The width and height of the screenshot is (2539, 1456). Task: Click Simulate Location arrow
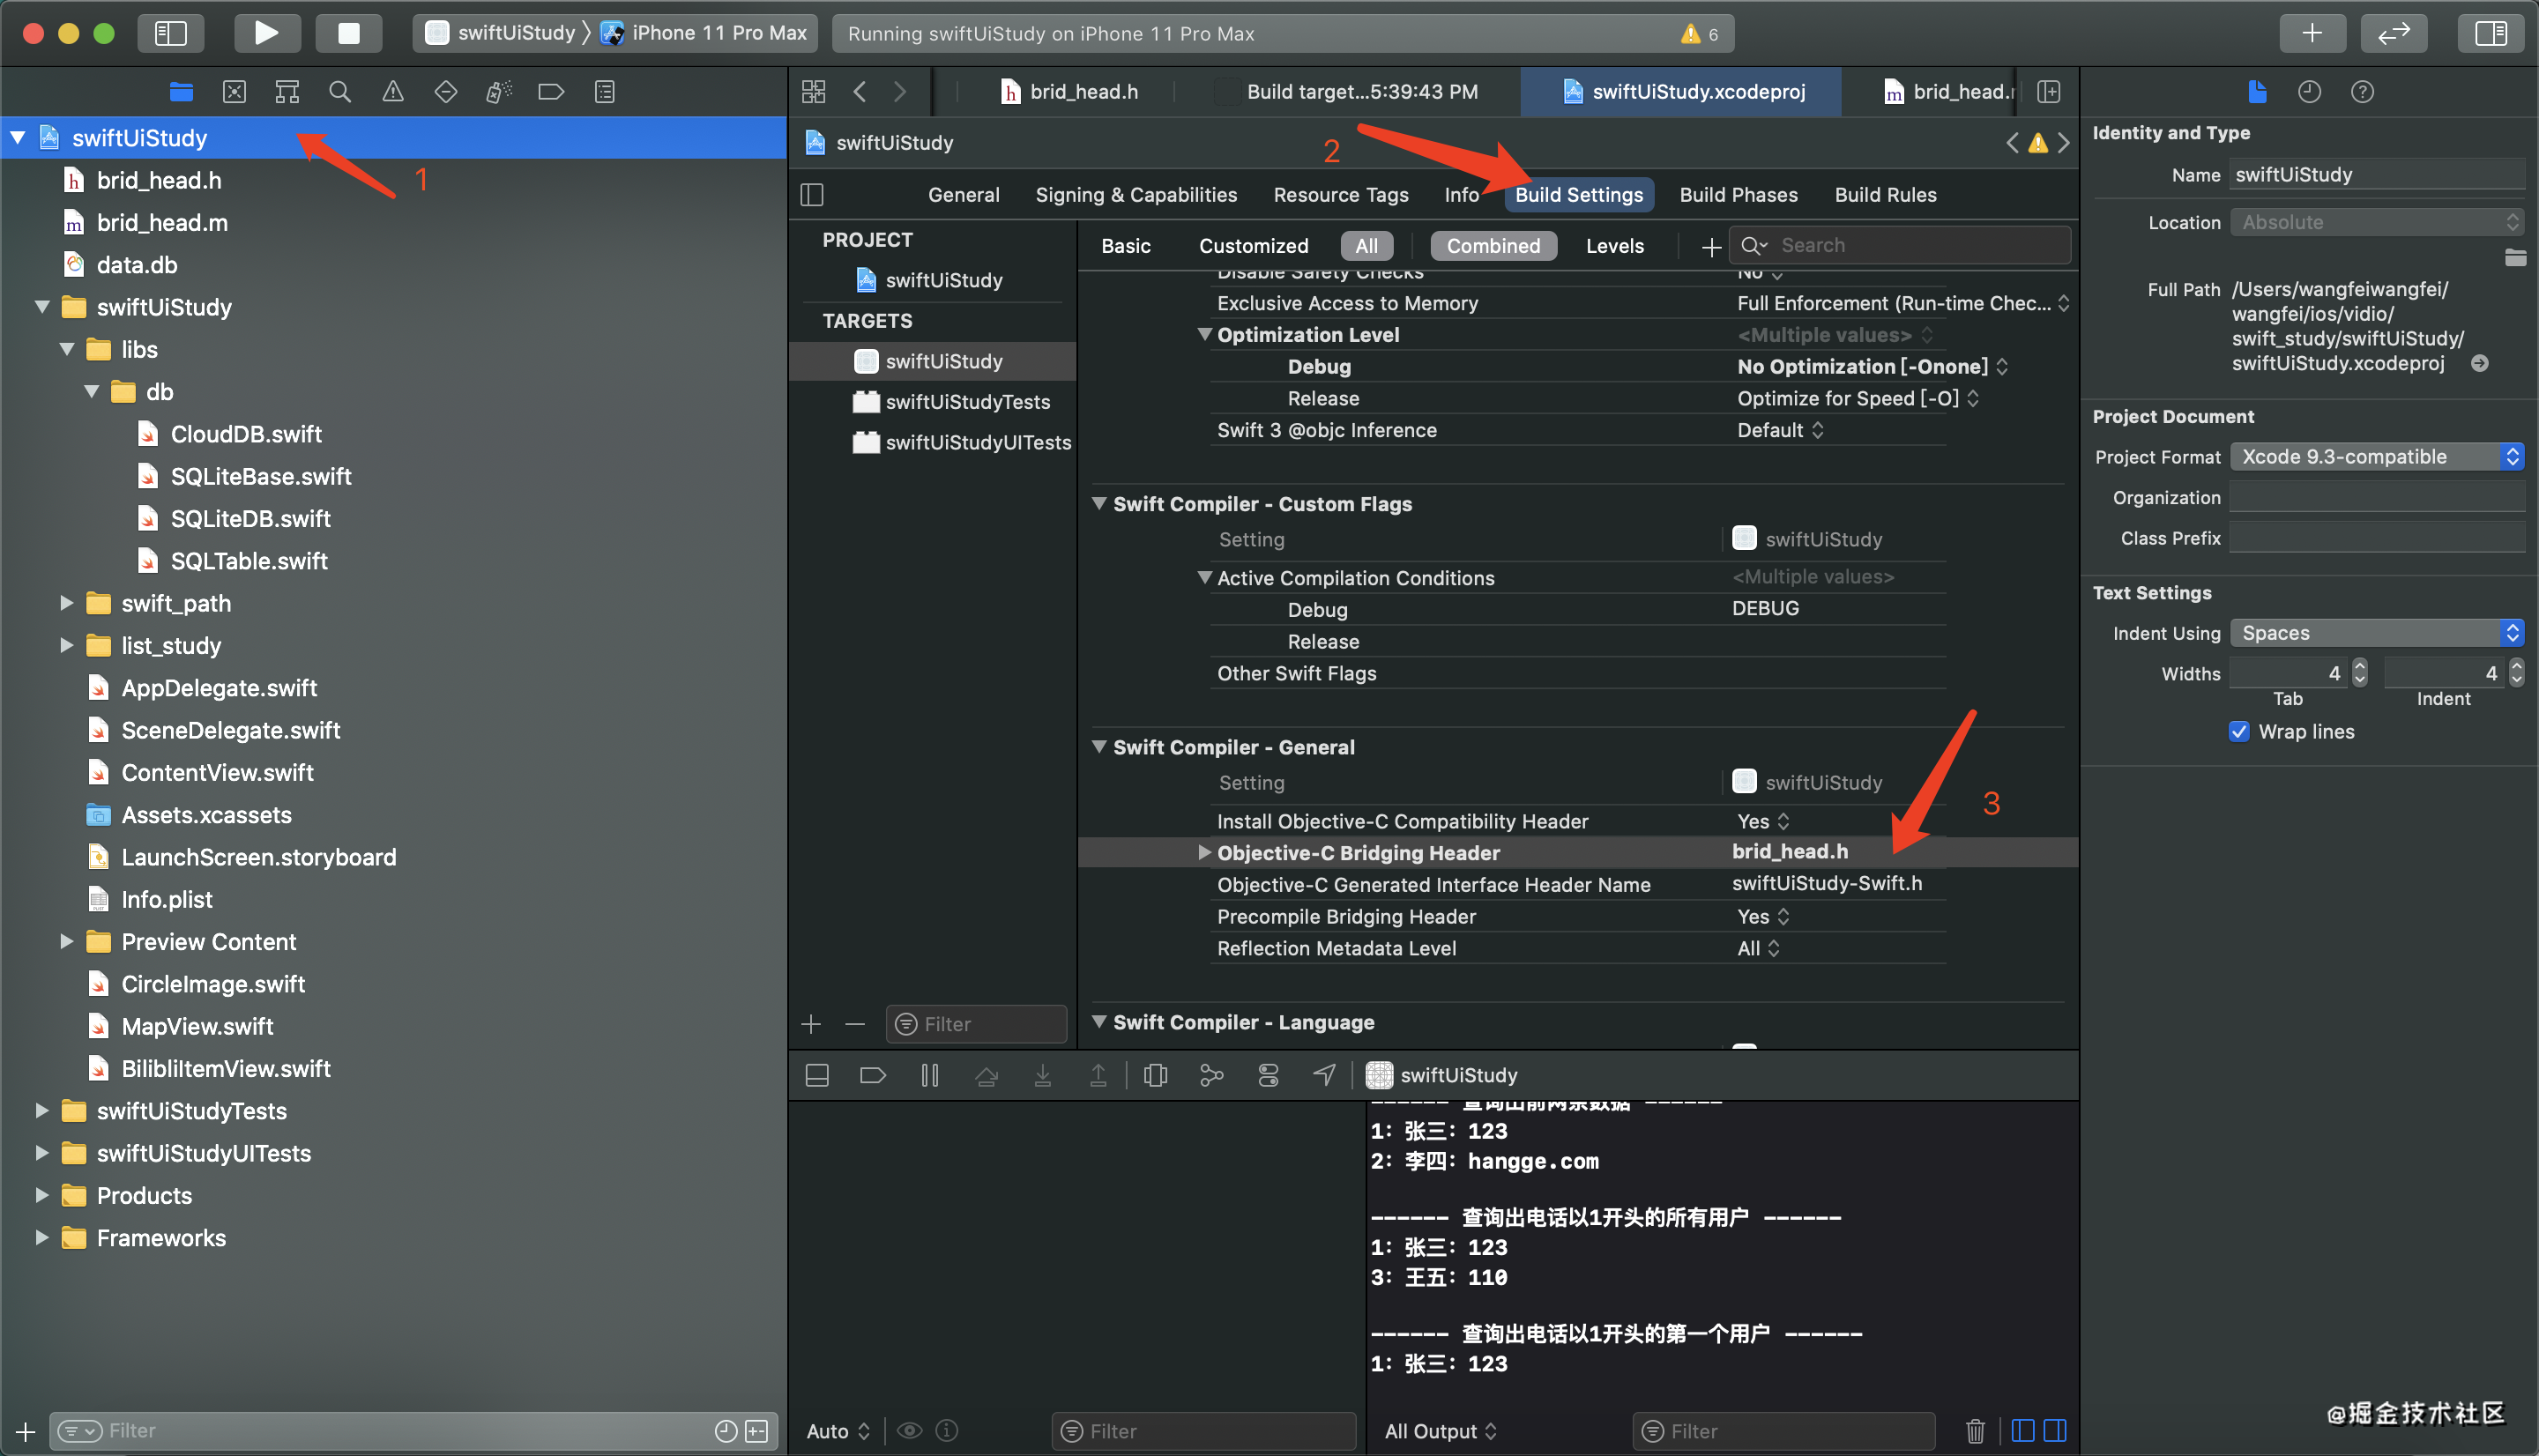click(1324, 1075)
